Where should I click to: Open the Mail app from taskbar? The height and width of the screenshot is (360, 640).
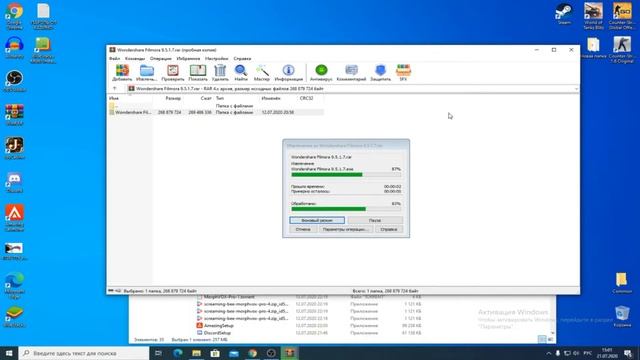point(234,353)
